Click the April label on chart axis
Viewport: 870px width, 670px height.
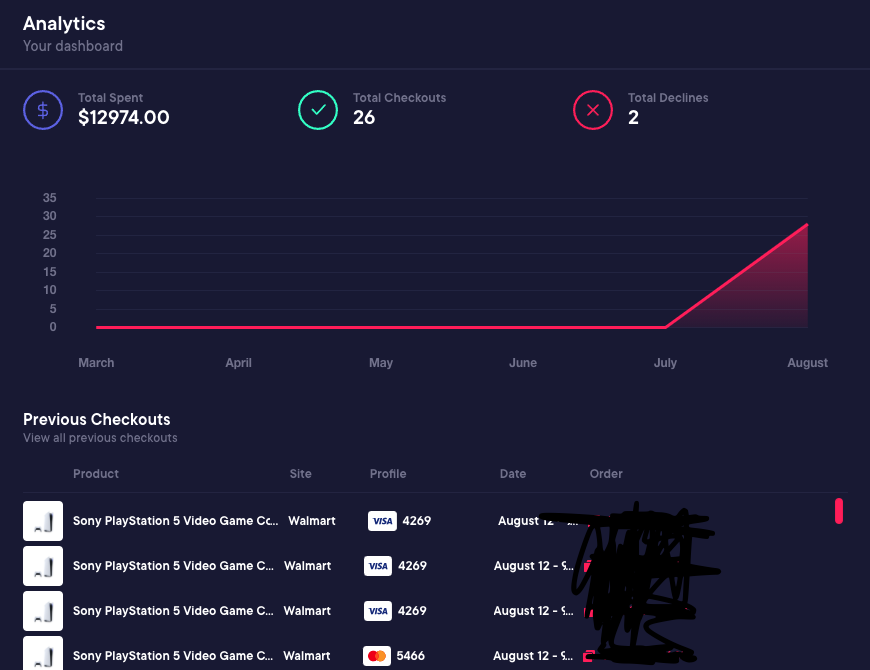coord(238,363)
